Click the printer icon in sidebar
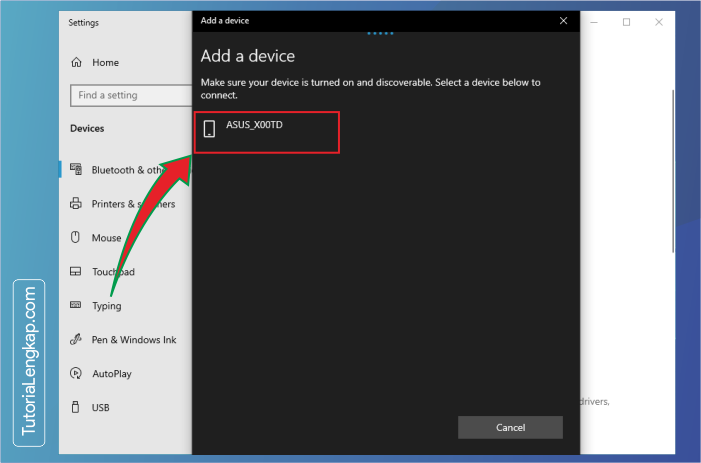 [x=76, y=203]
